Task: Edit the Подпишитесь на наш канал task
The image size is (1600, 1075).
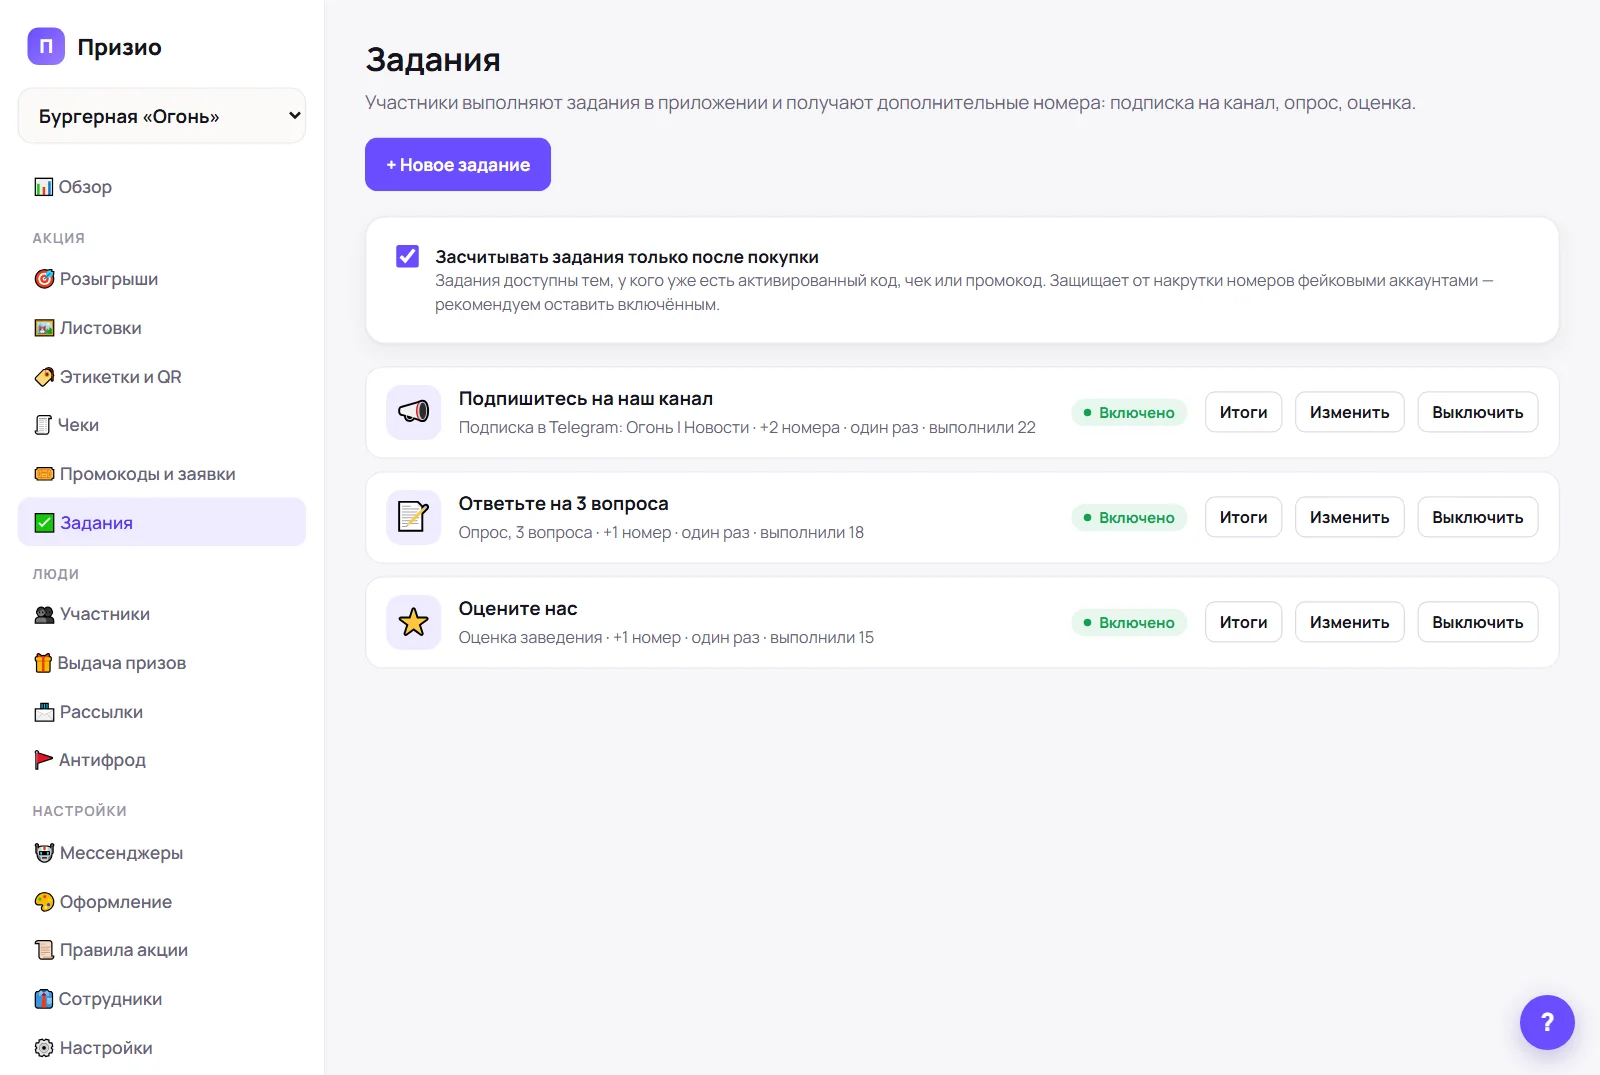Action: coord(1349,412)
